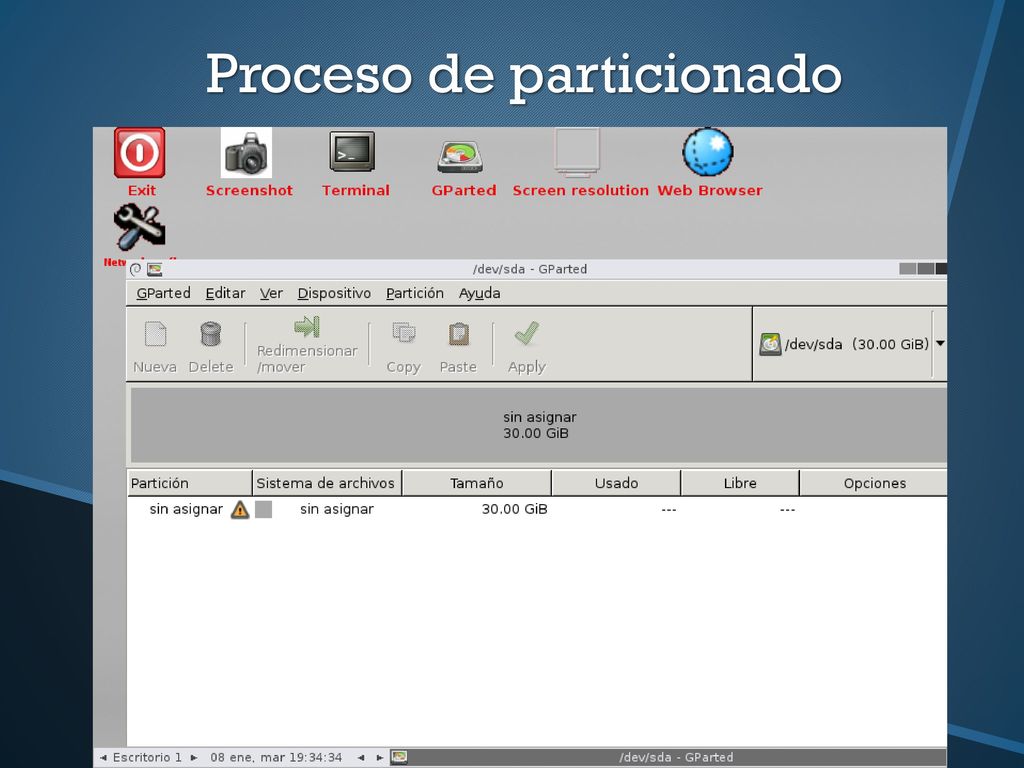Switch to next desktop with right arrow by Escritorio 1
The image size is (1024, 768).
(194, 758)
